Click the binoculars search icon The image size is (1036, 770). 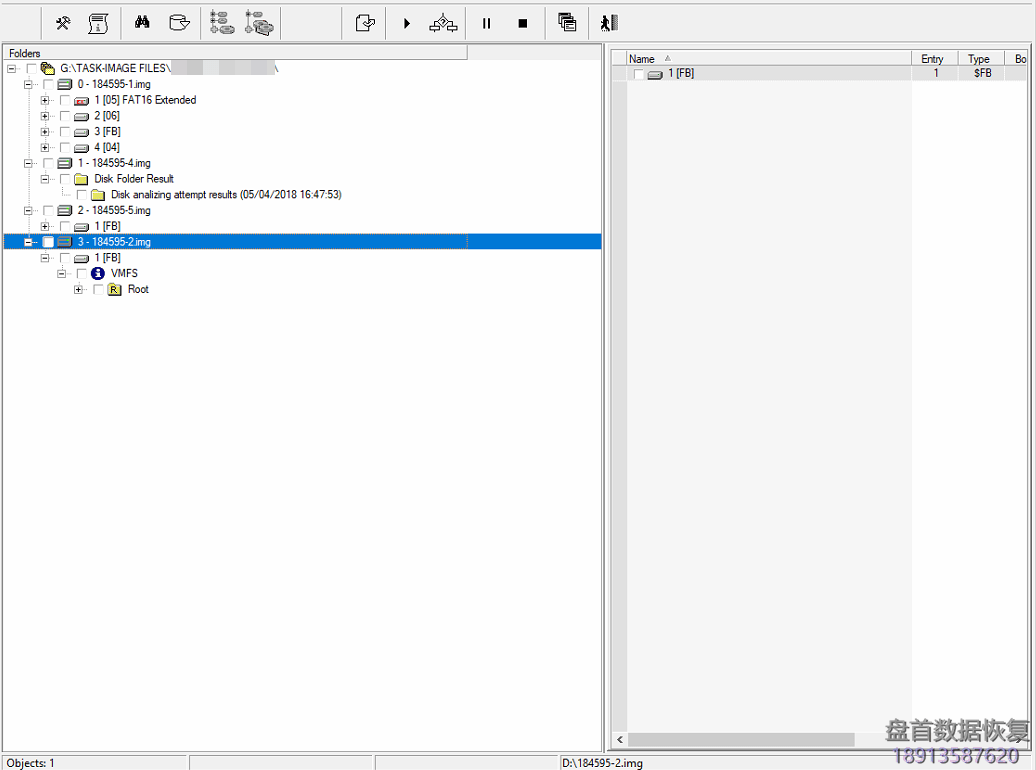(x=142, y=23)
